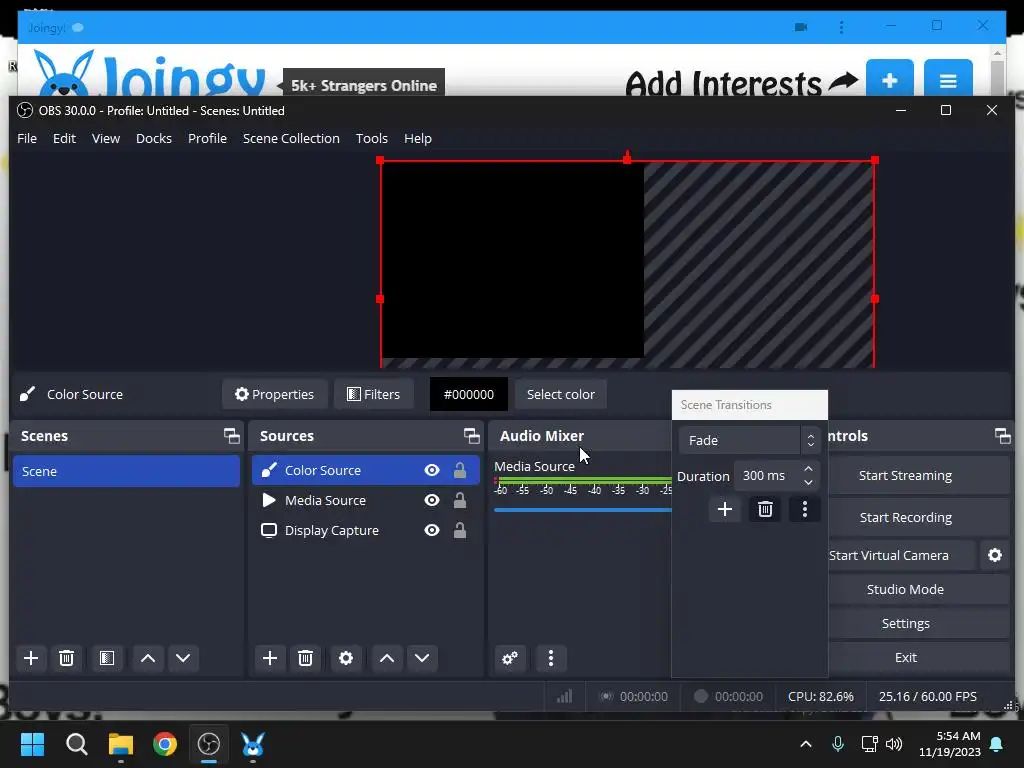Toggle visibility of Display Capture

tap(432, 530)
